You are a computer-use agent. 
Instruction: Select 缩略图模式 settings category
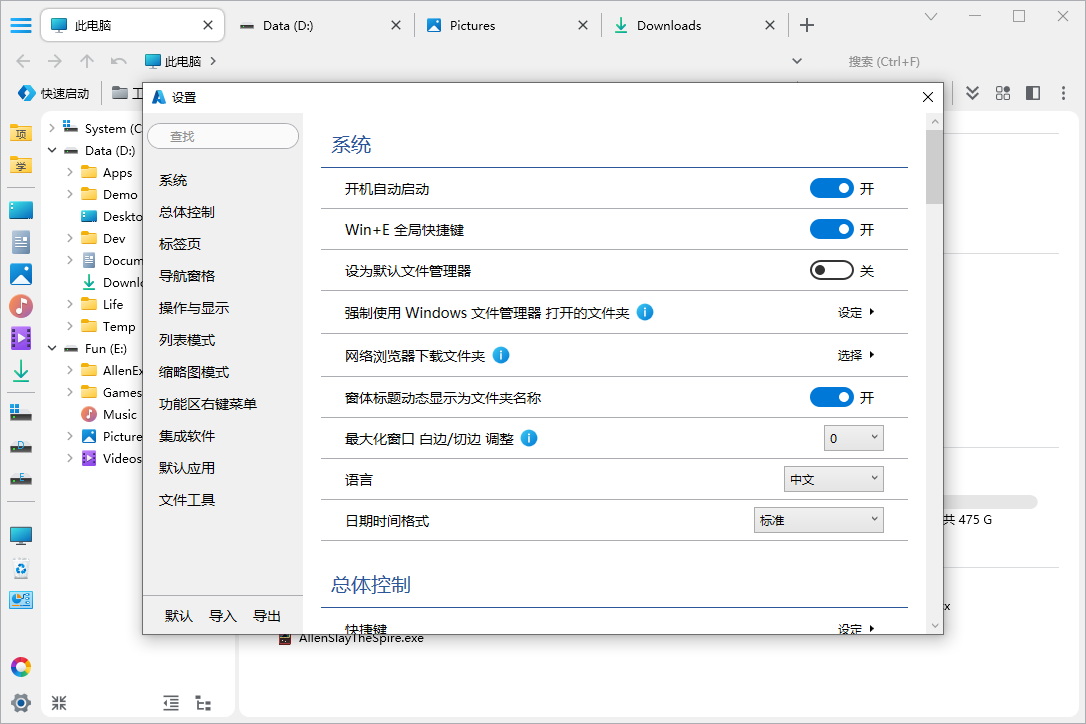pyautogui.click(x=194, y=372)
